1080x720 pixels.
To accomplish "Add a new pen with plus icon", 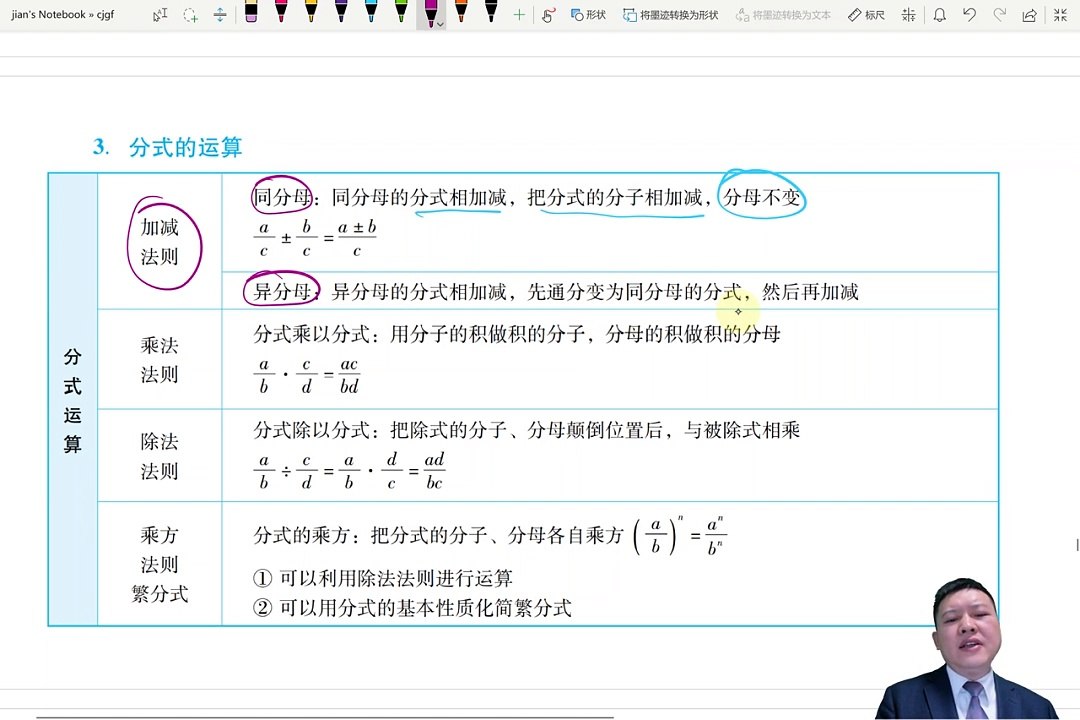I will point(519,14).
